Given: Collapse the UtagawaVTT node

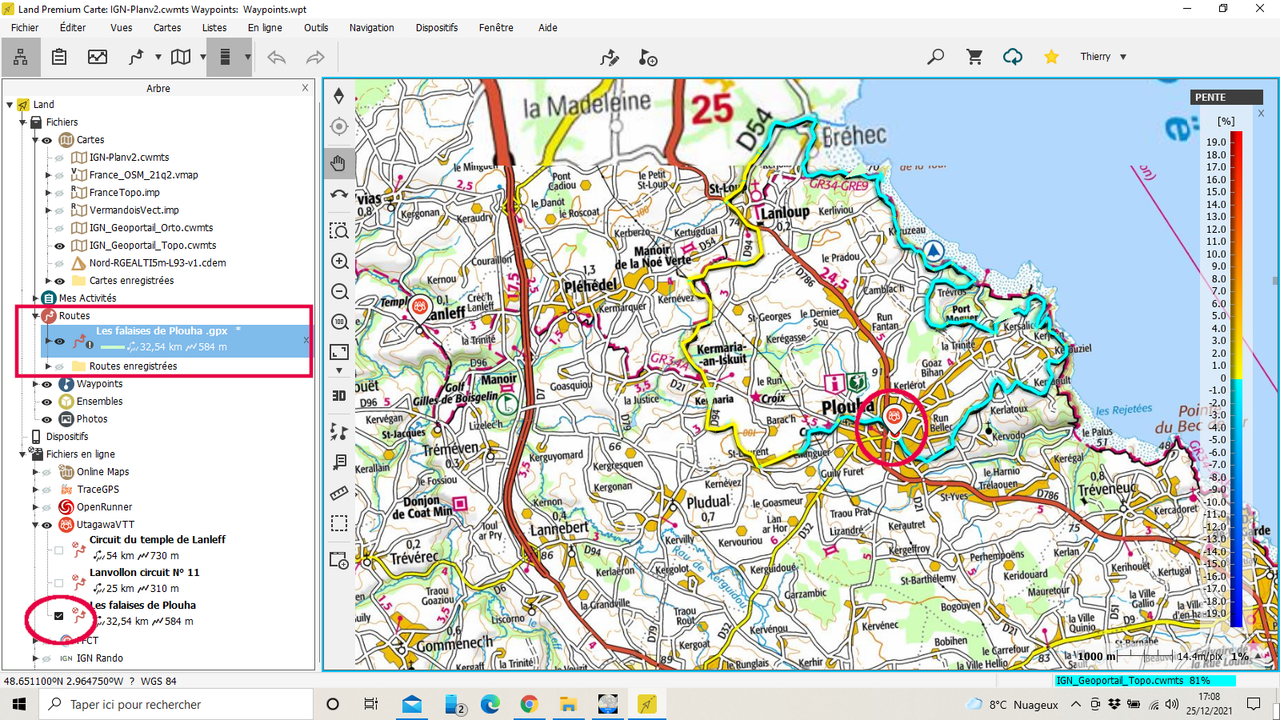Looking at the screenshot, I should (35, 524).
